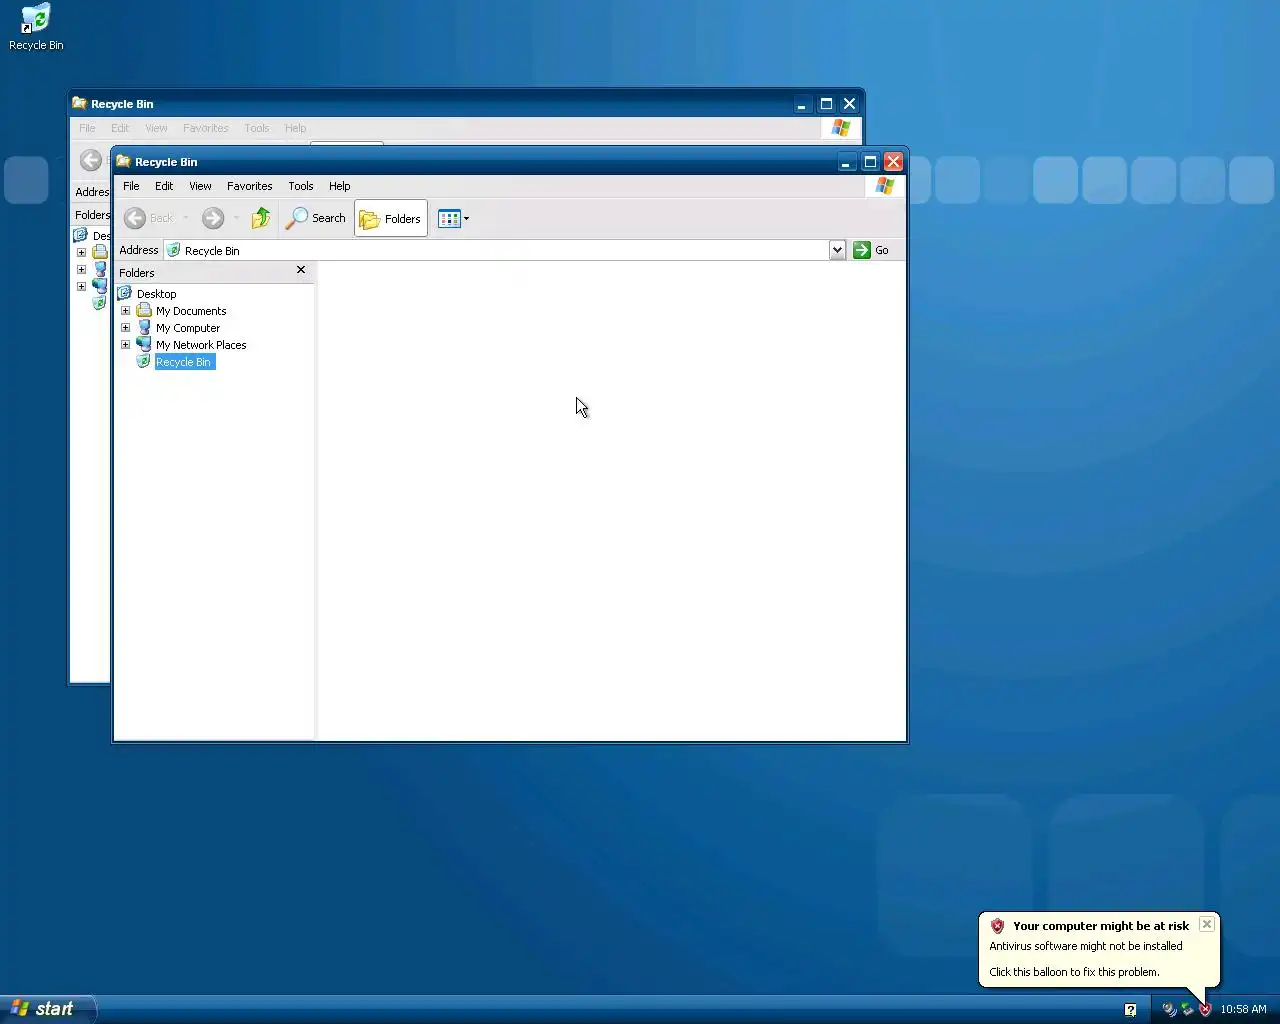The width and height of the screenshot is (1280, 1024).
Task: Open Forward history dropdown arrow
Action: pyautogui.click(x=236, y=218)
